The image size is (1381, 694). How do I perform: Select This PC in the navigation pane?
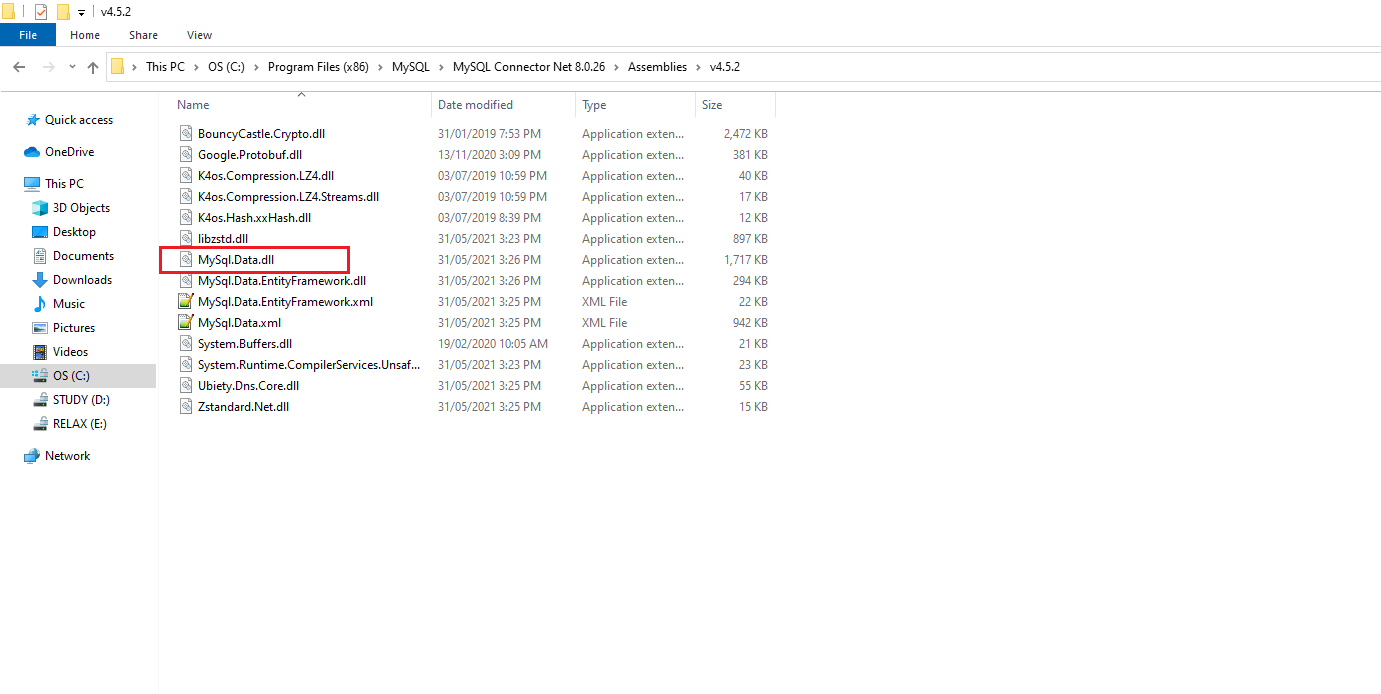64,184
